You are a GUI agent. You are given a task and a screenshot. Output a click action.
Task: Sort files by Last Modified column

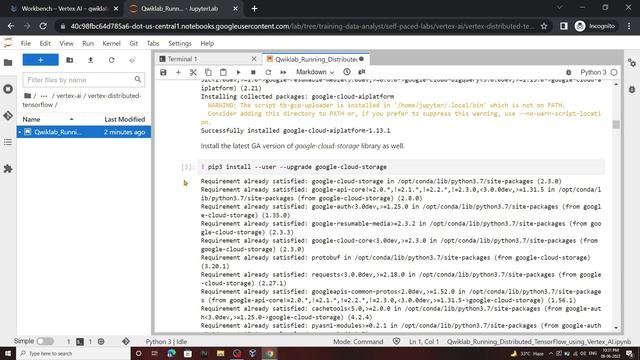tap(124, 119)
